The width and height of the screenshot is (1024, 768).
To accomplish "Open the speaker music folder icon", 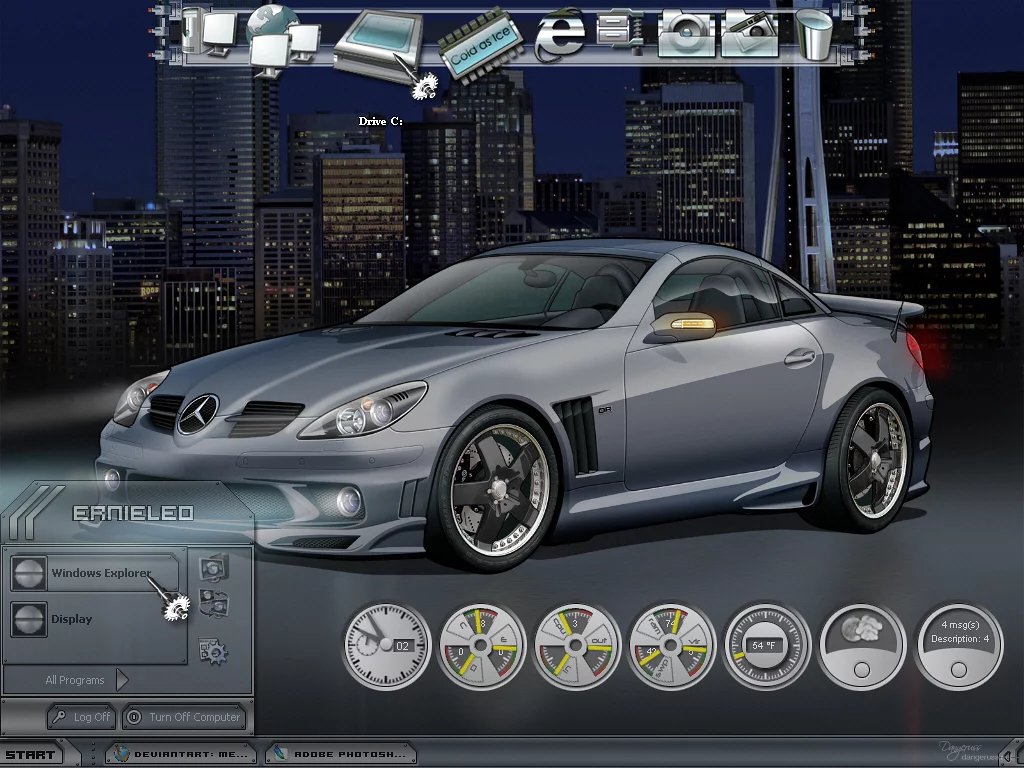I will pyautogui.click(x=686, y=35).
